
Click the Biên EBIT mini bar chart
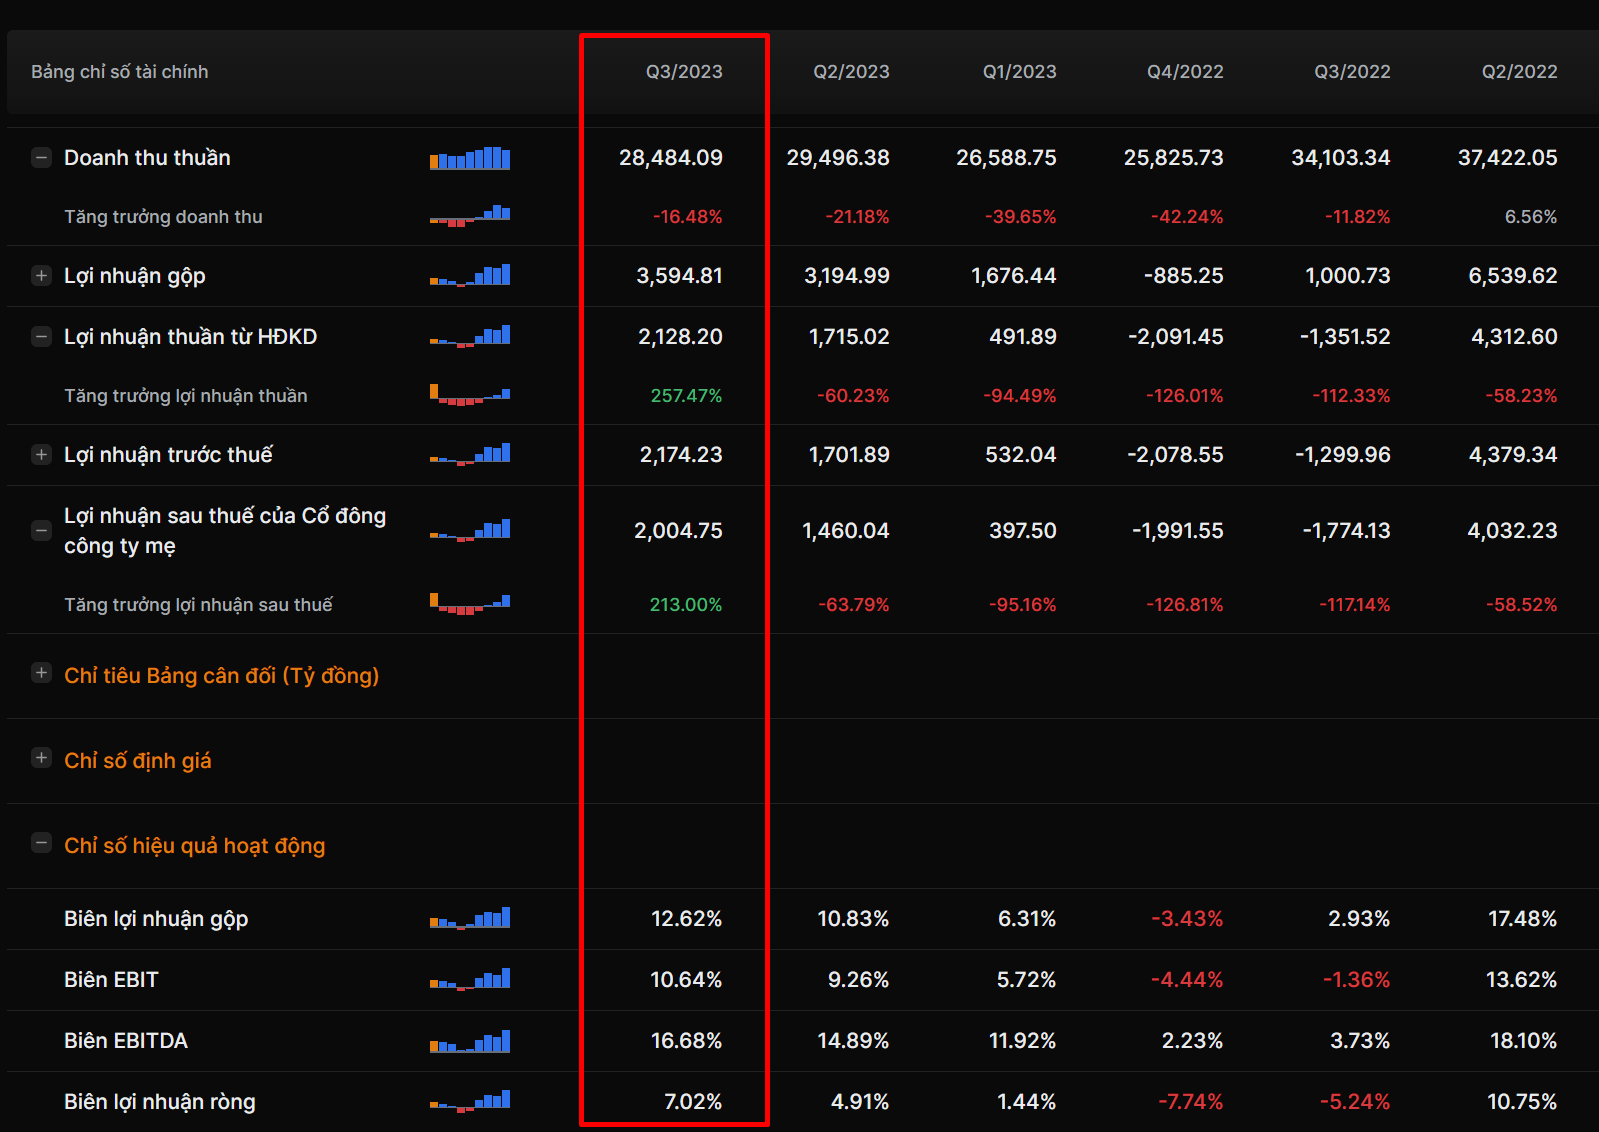pos(470,979)
